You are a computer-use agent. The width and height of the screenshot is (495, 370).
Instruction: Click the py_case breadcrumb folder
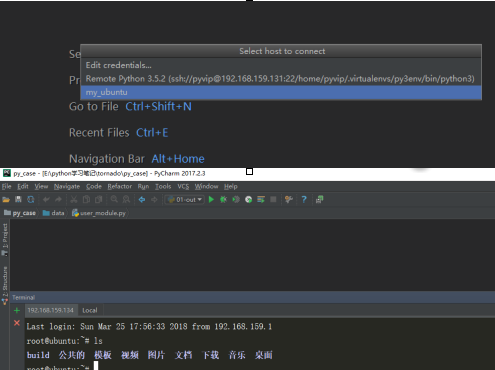[20, 213]
